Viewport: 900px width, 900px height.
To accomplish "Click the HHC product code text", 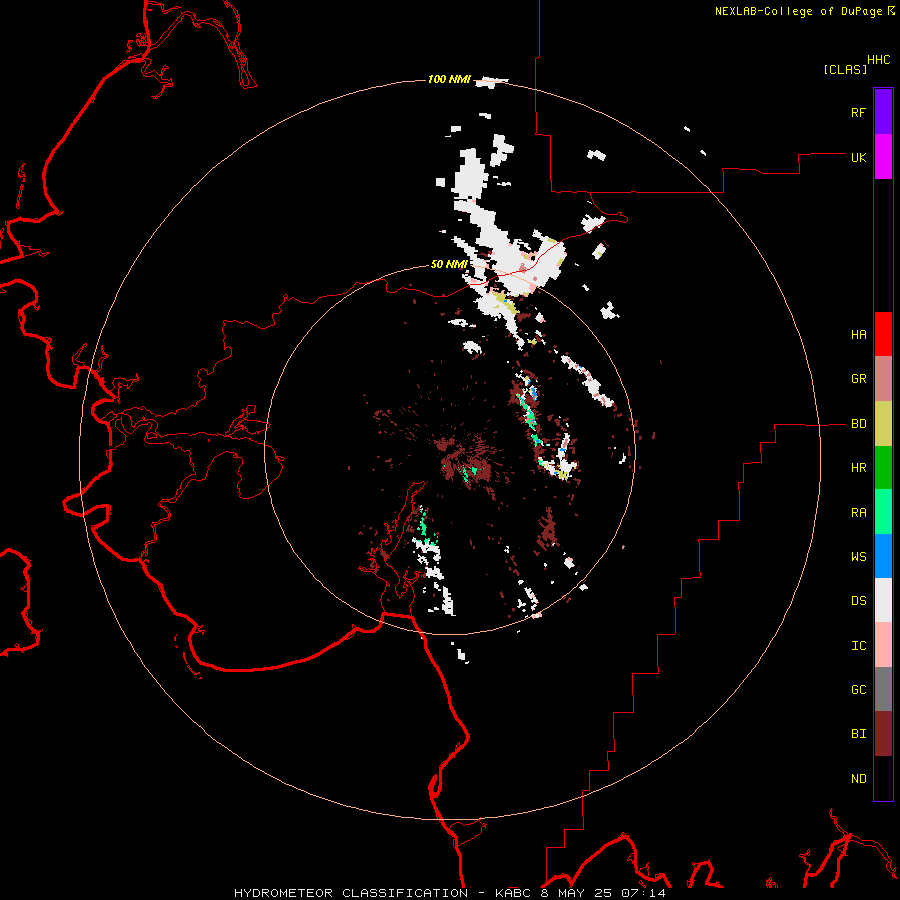I will (x=879, y=60).
